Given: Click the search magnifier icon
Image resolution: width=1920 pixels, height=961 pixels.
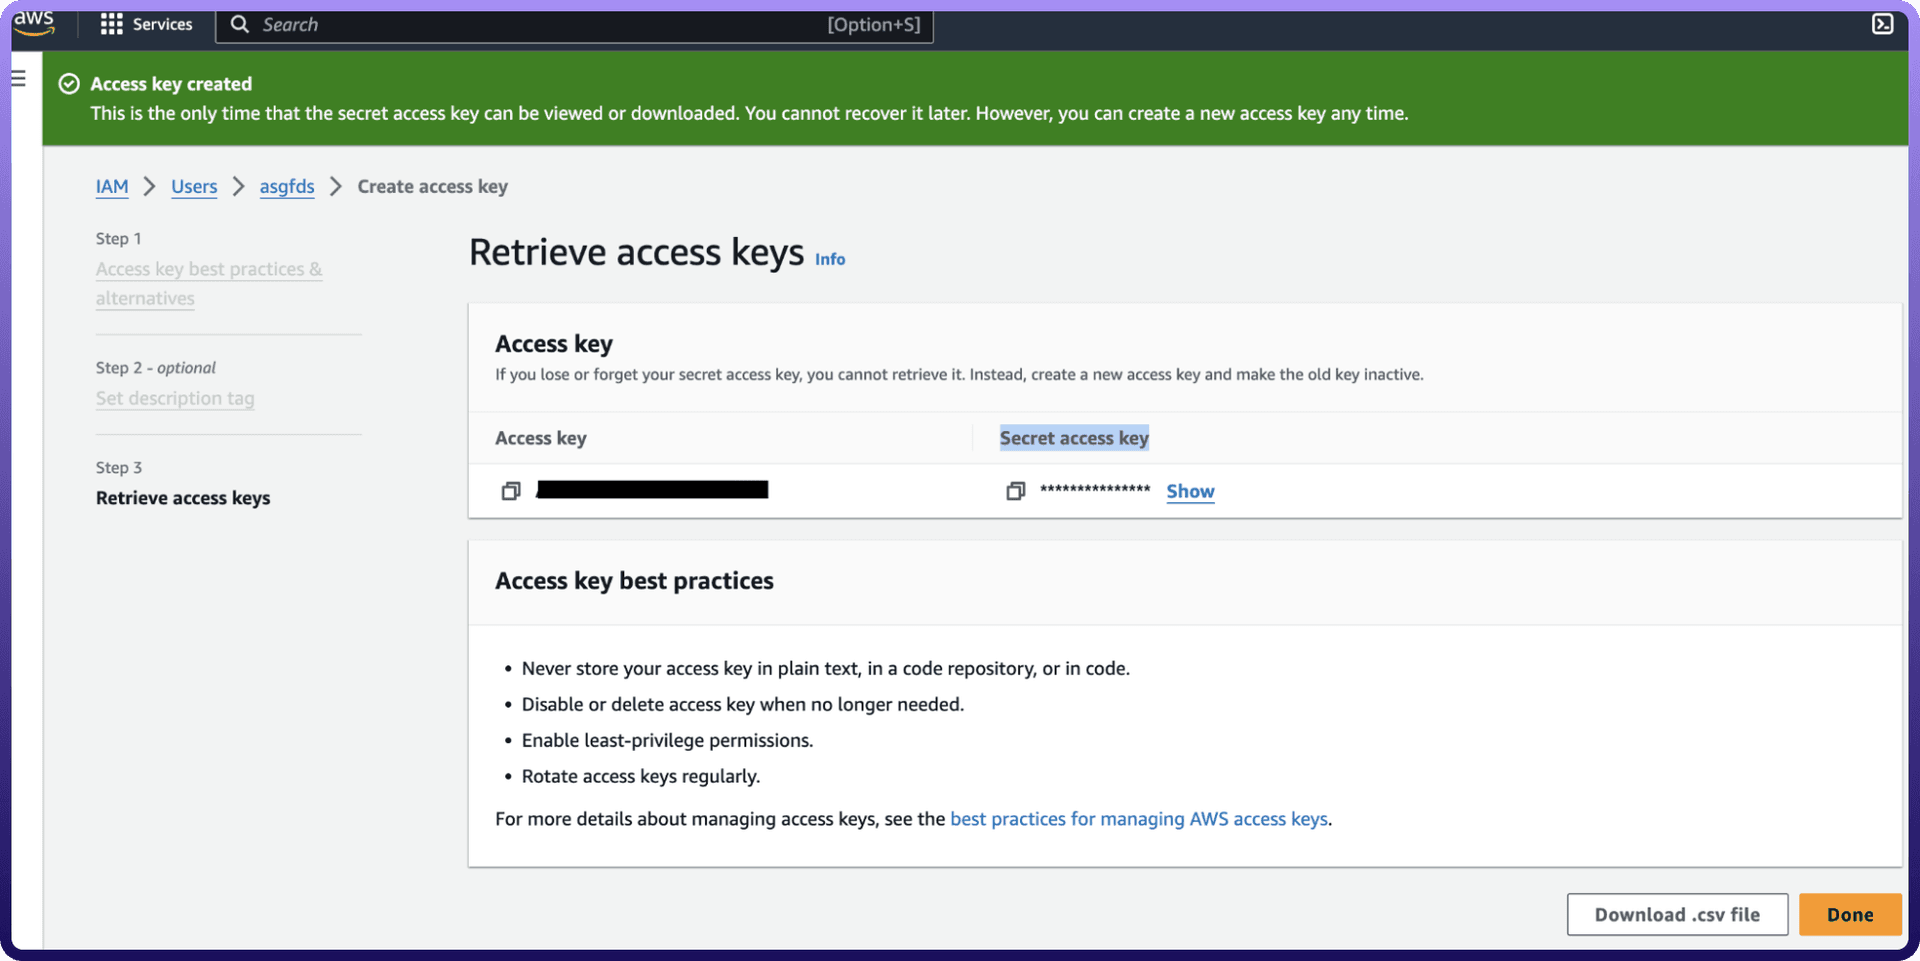Looking at the screenshot, I should [x=240, y=24].
